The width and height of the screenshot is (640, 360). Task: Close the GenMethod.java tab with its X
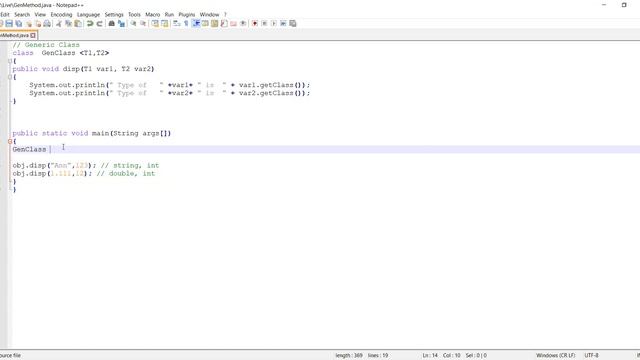(33, 36)
